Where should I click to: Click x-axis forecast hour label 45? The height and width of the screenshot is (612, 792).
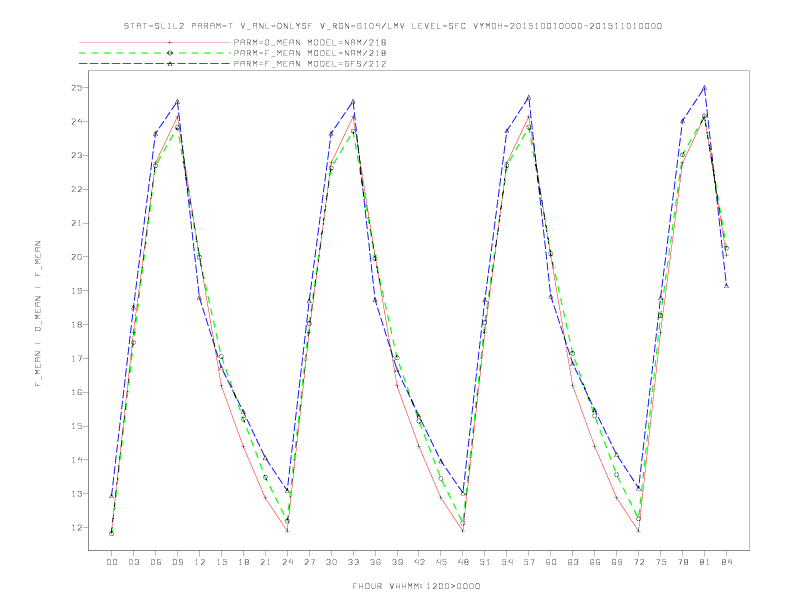pyautogui.click(x=441, y=562)
